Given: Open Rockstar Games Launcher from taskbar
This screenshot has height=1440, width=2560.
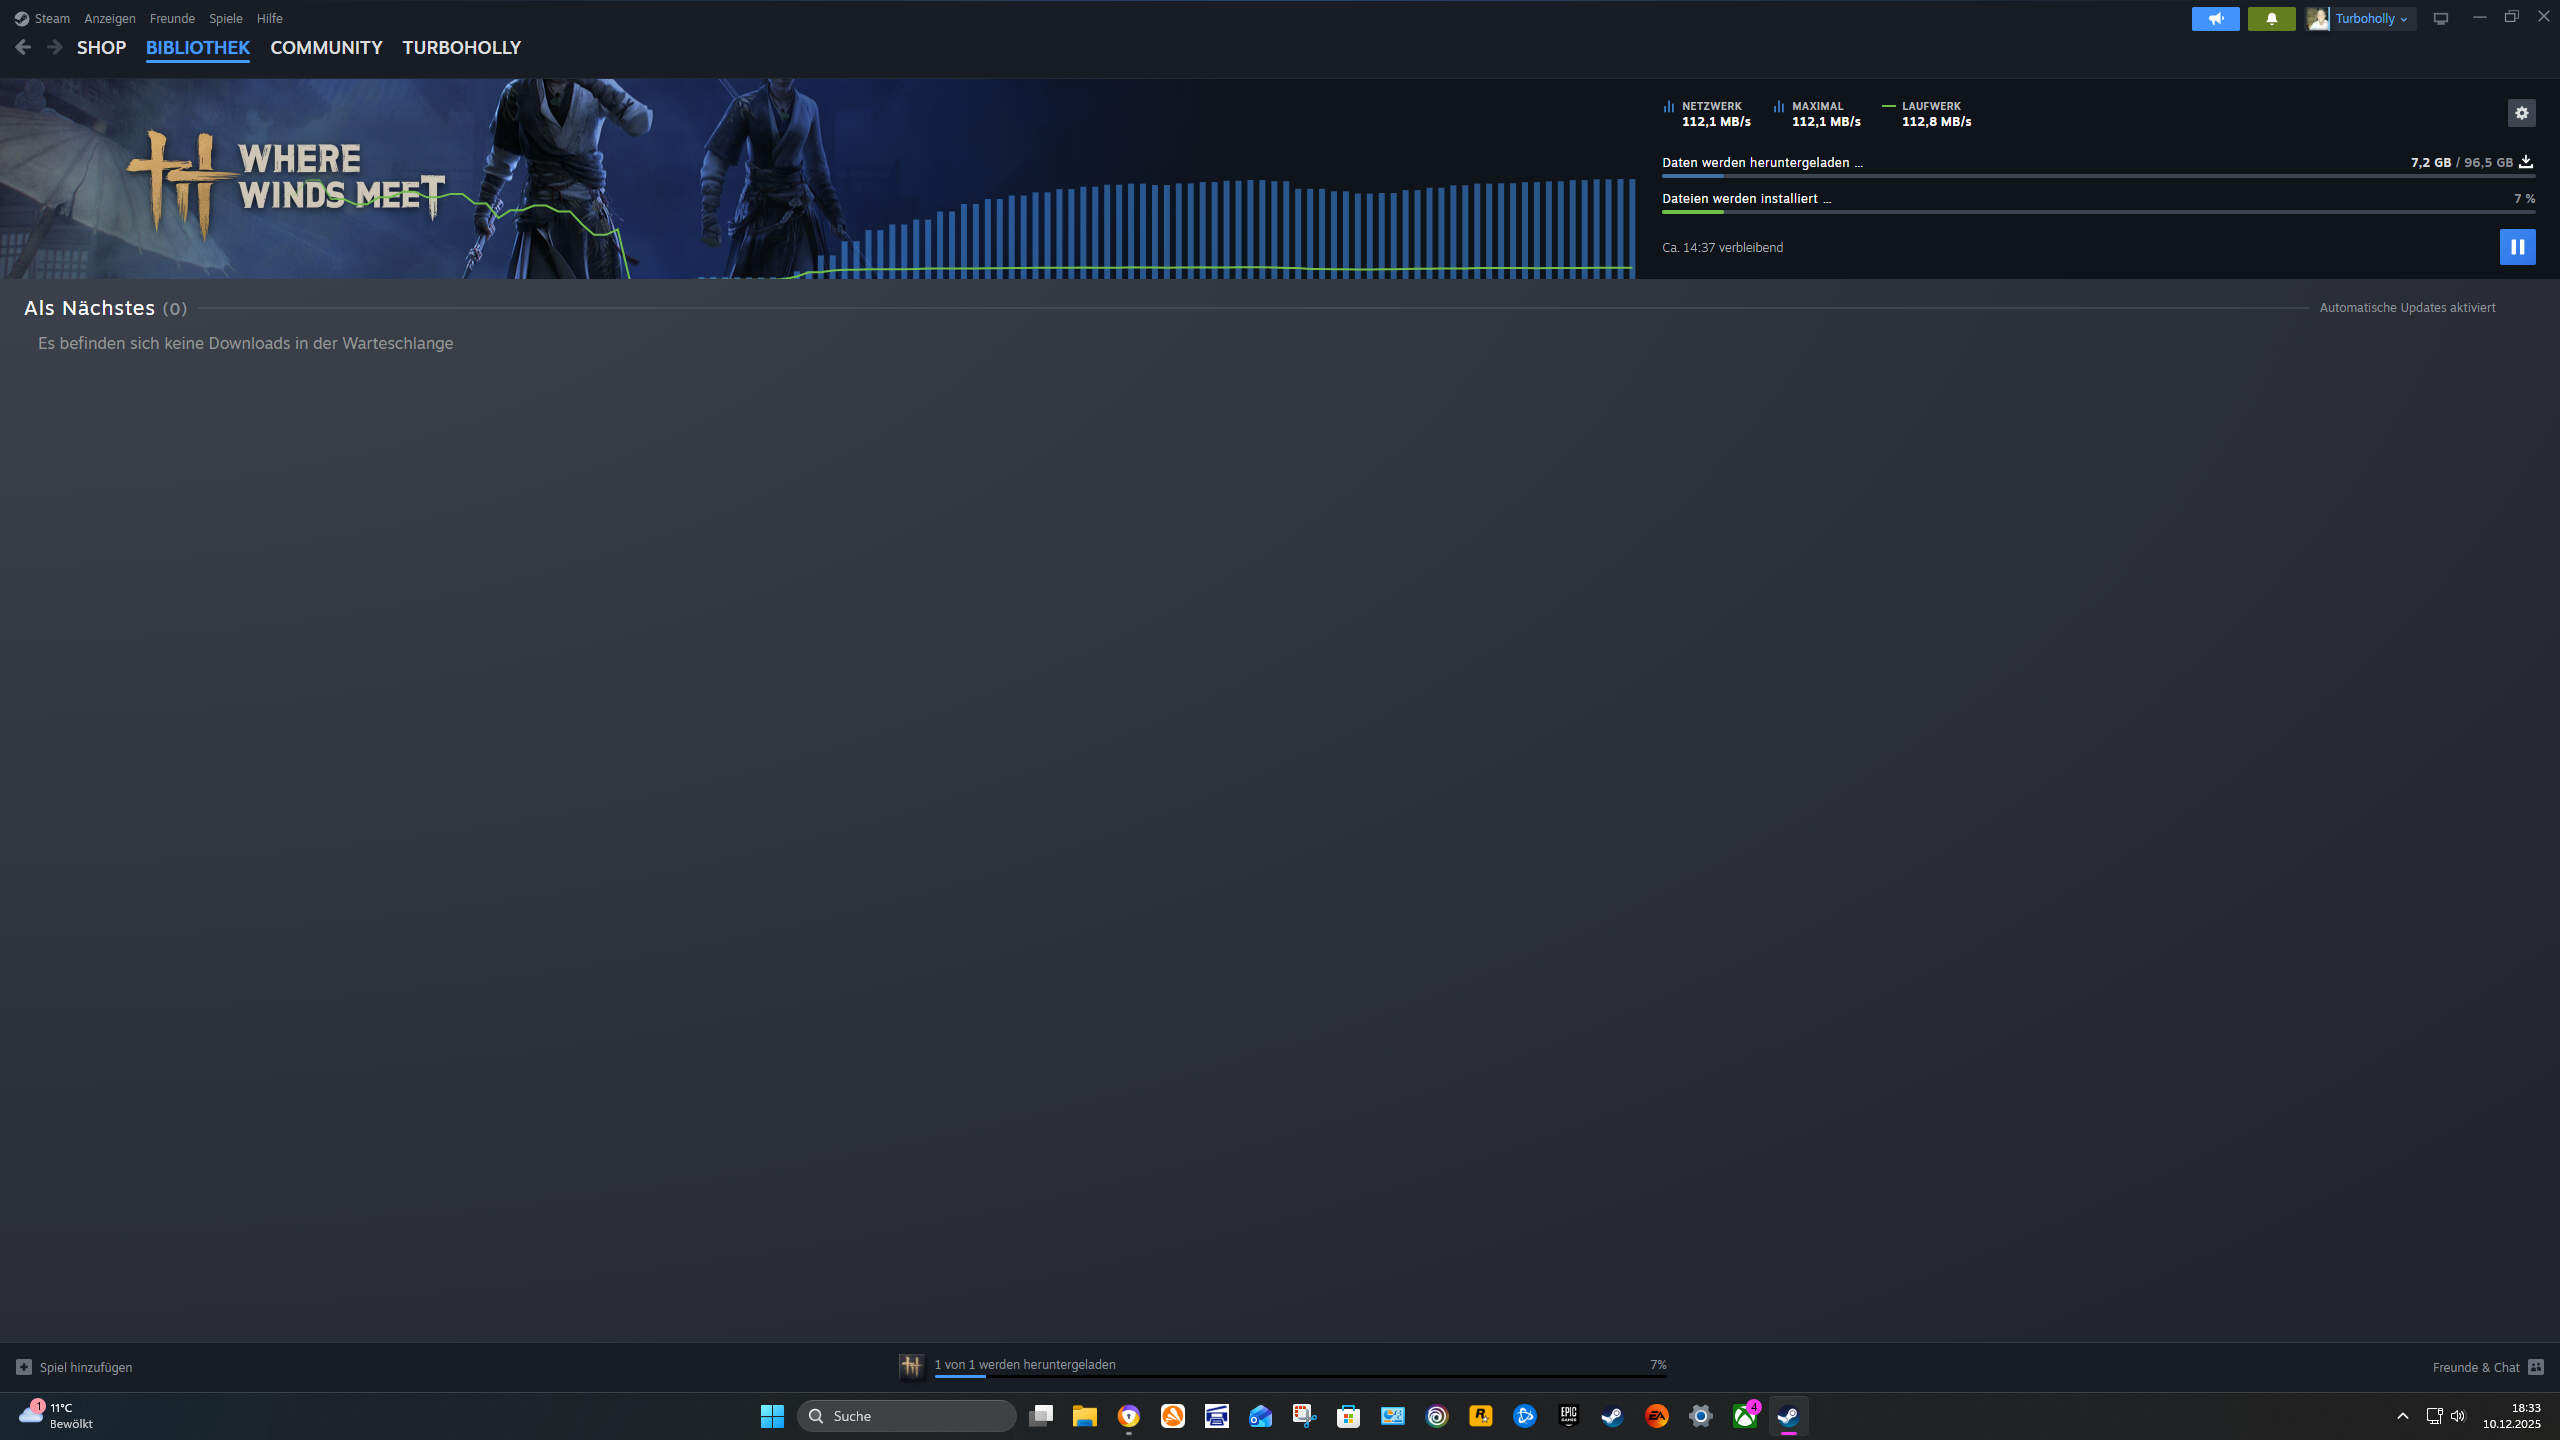Looking at the screenshot, I should coord(1481,1416).
